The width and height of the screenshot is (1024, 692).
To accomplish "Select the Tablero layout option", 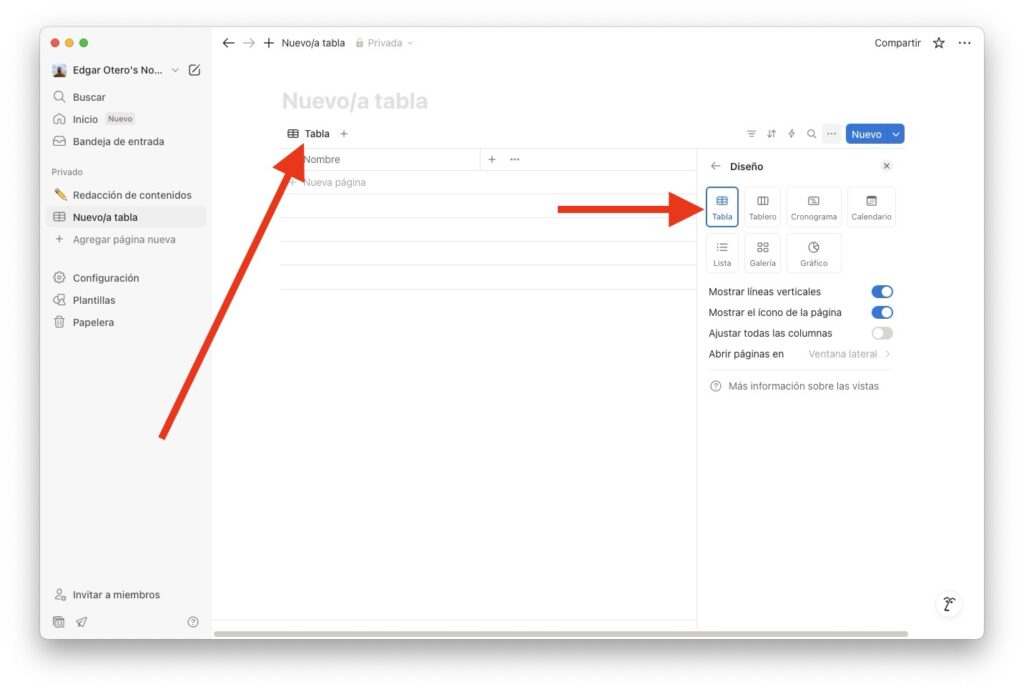I will coord(762,207).
